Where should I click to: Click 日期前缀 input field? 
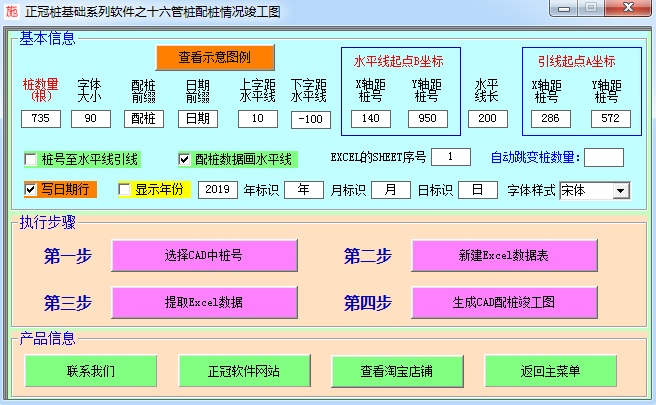click(198, 119)
